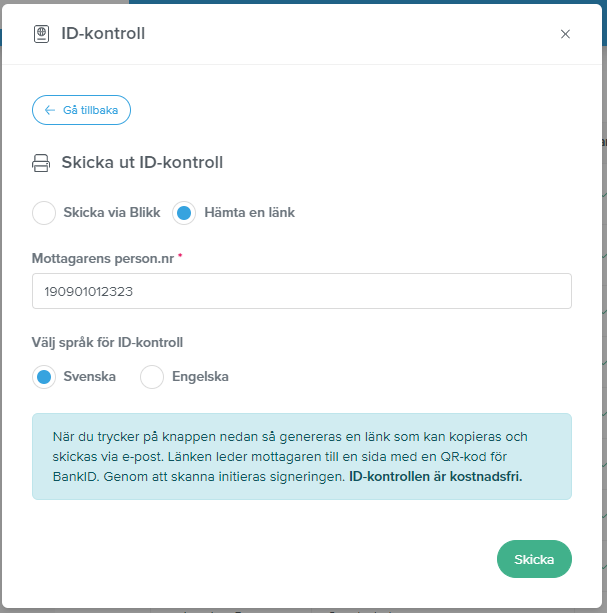This screenshot has width=607, height=613.
Task: Click the Gå tillbaka button
Action: (x=81, y=110)
